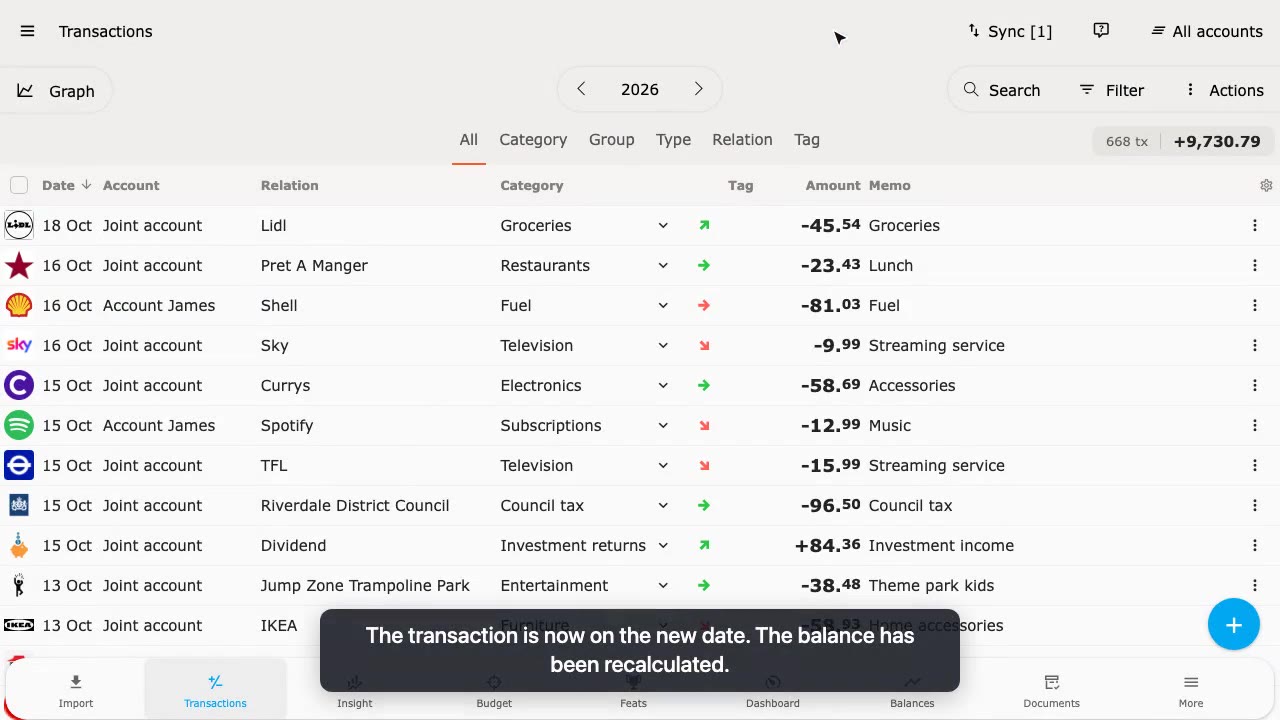The width and height of the screenshot is (1280, 720).
Task: Open Balances in bottom navigation
Action: [912, 690]
